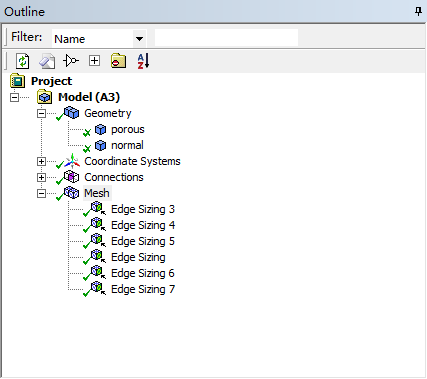Expand the Connections branch
The image size is (427, 379).
[x=41, y=177]
